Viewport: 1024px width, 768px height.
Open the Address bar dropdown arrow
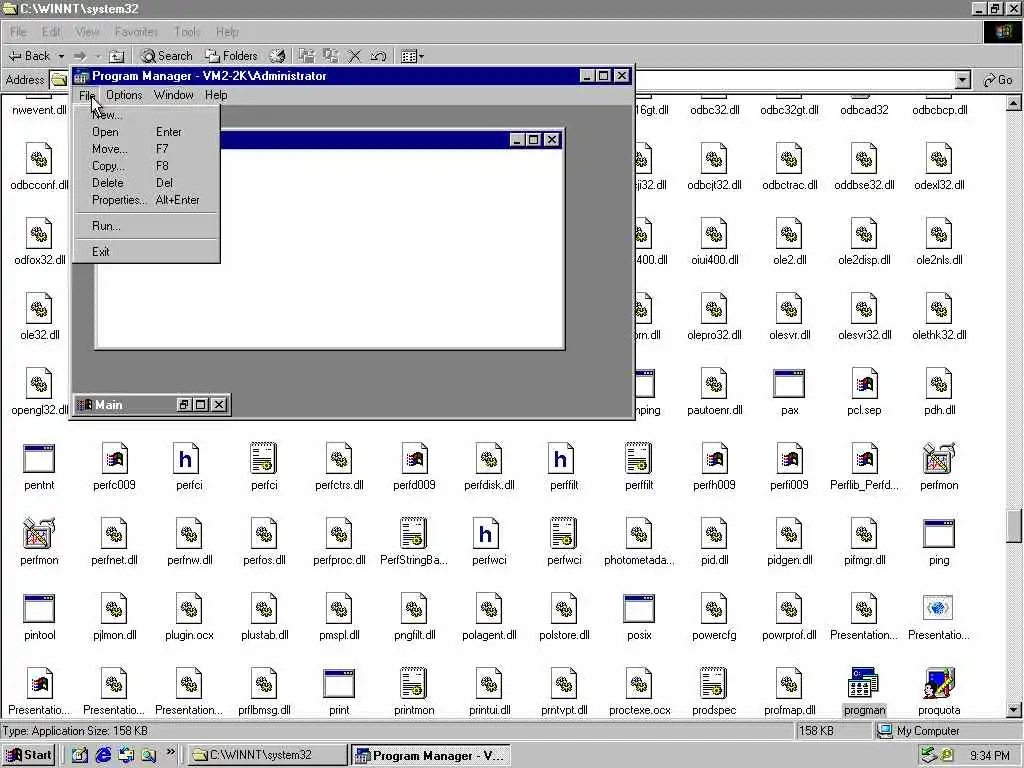962,80
